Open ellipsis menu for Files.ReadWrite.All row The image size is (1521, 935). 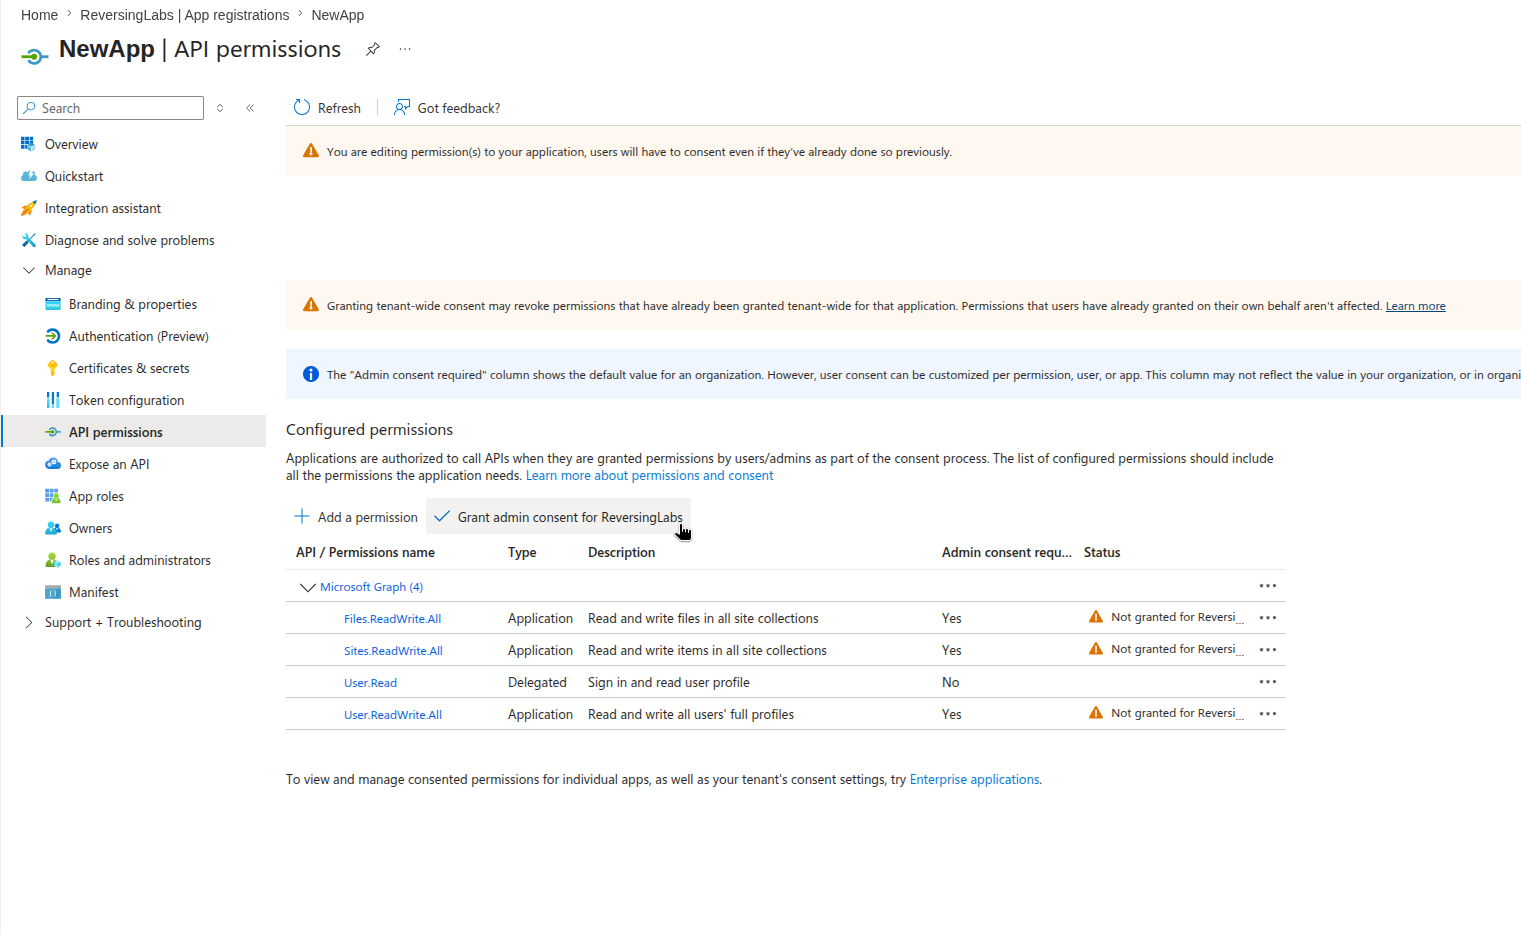pos(1268,618)
